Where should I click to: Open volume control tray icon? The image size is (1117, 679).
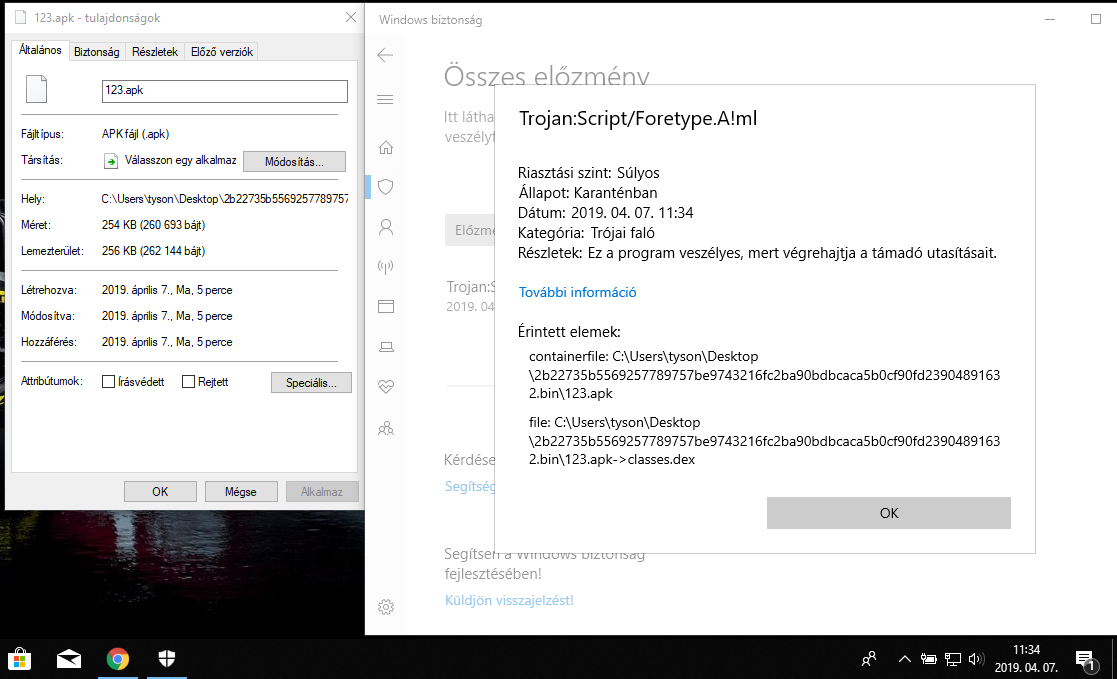(x=976, y=659)
